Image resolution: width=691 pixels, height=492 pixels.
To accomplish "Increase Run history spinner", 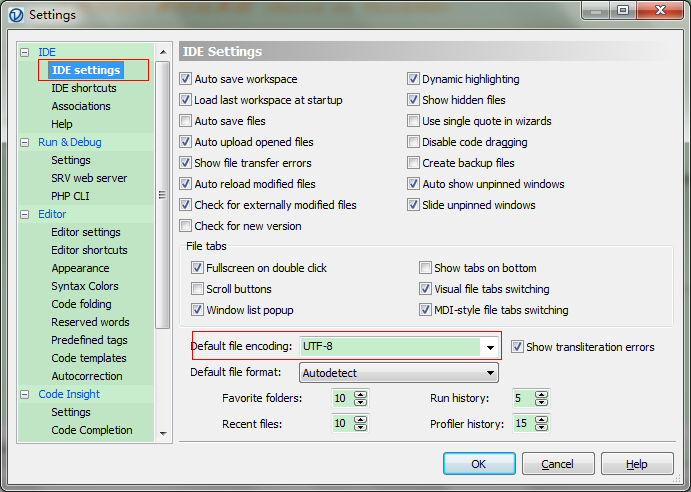I will pyautogui.click(x=541, y=394).
